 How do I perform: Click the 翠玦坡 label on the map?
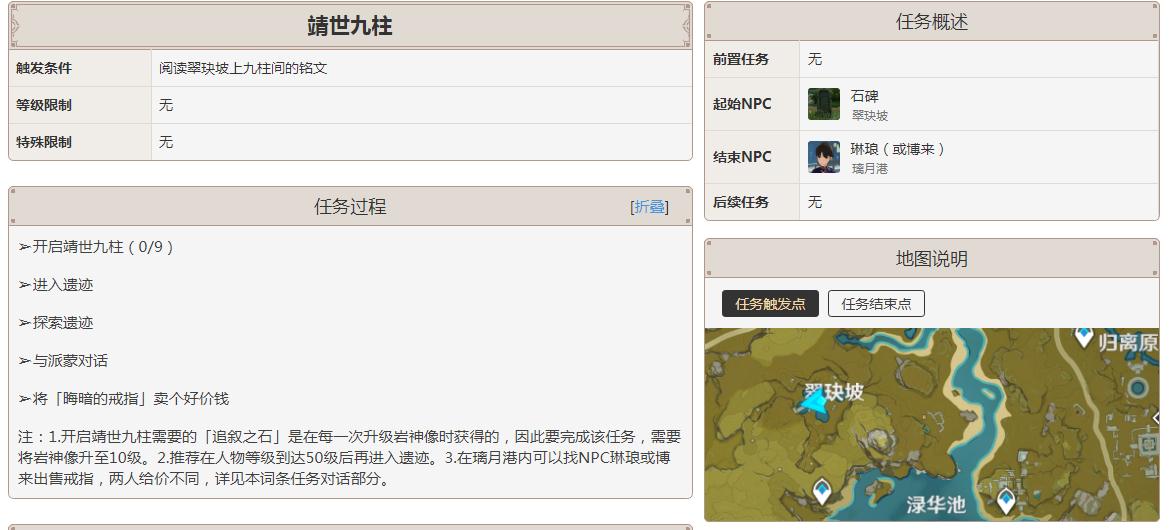834,392
